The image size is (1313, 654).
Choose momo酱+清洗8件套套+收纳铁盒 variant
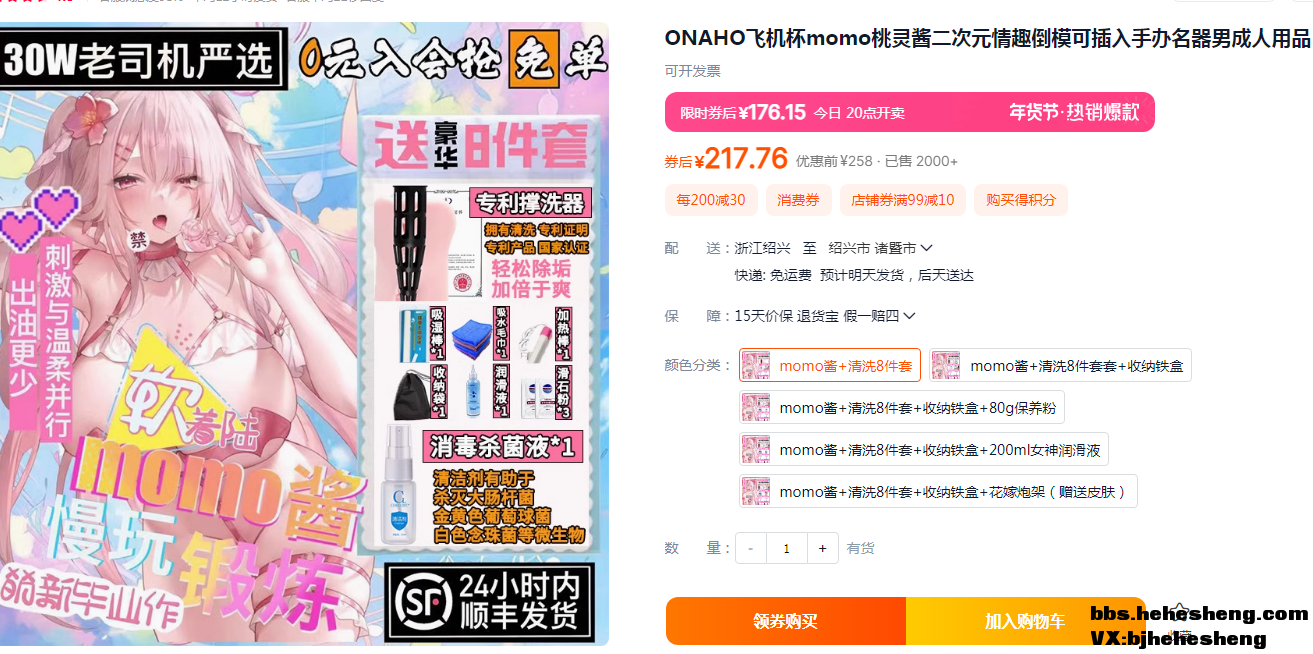point(1060,365)
